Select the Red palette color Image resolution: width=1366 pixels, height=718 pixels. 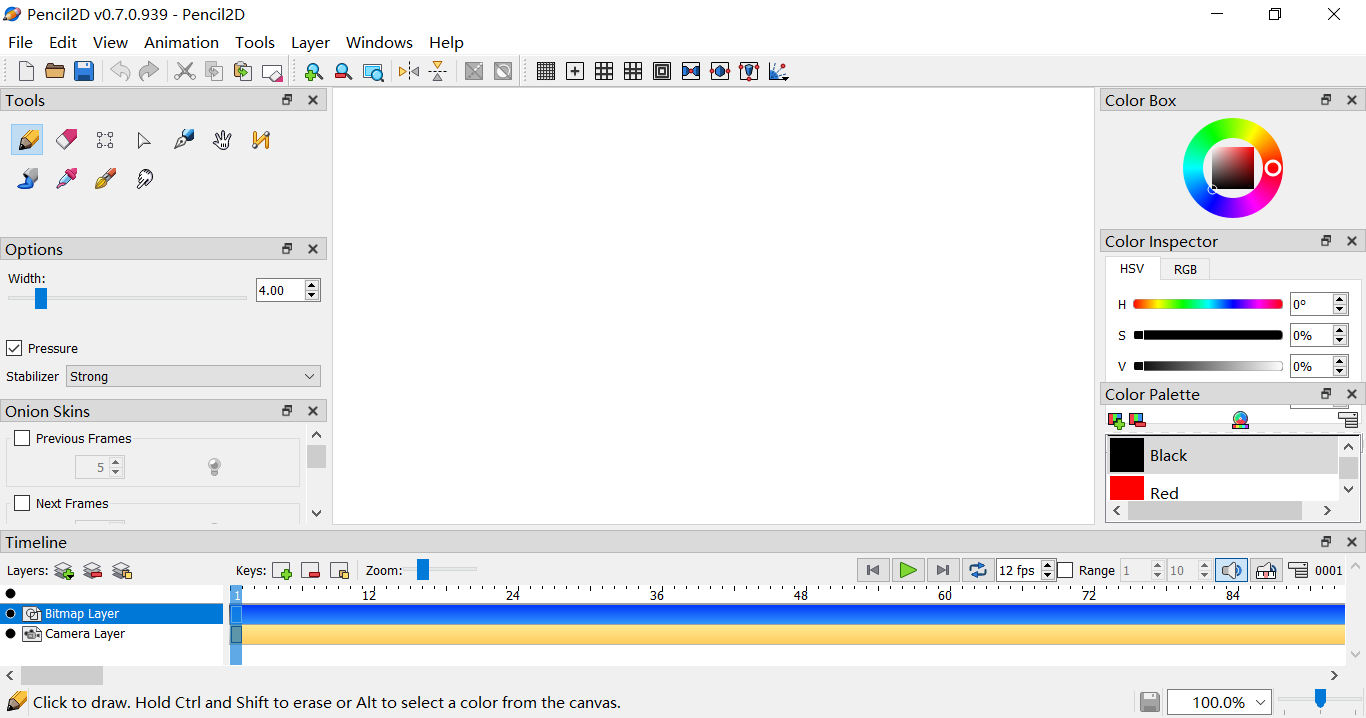coord(1164,492)
